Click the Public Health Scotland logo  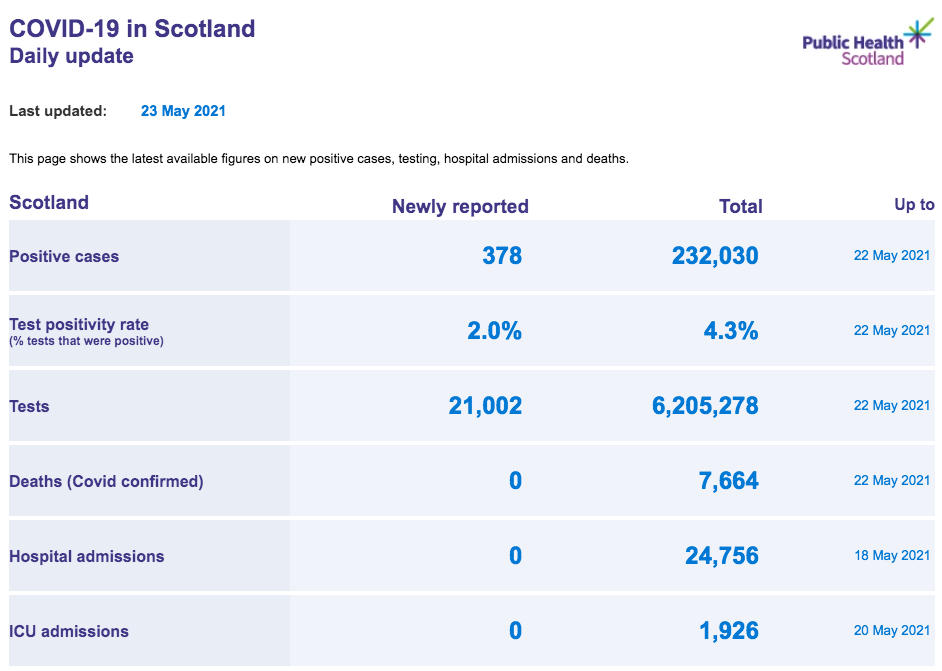(868, 43)
